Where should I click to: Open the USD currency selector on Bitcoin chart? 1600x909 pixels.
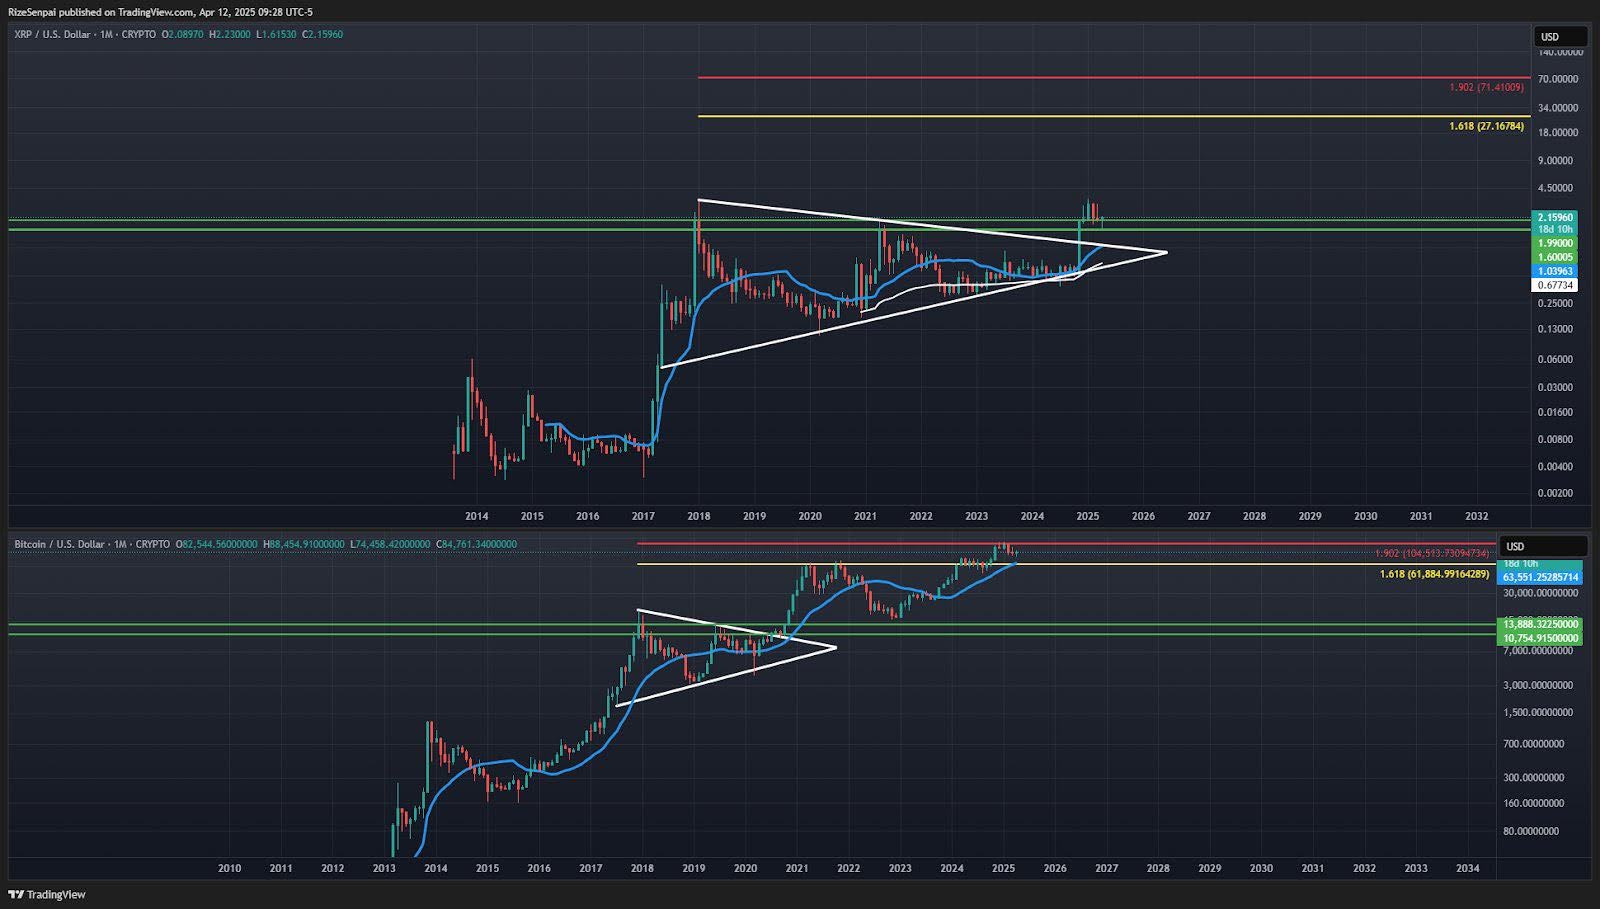1545,546
